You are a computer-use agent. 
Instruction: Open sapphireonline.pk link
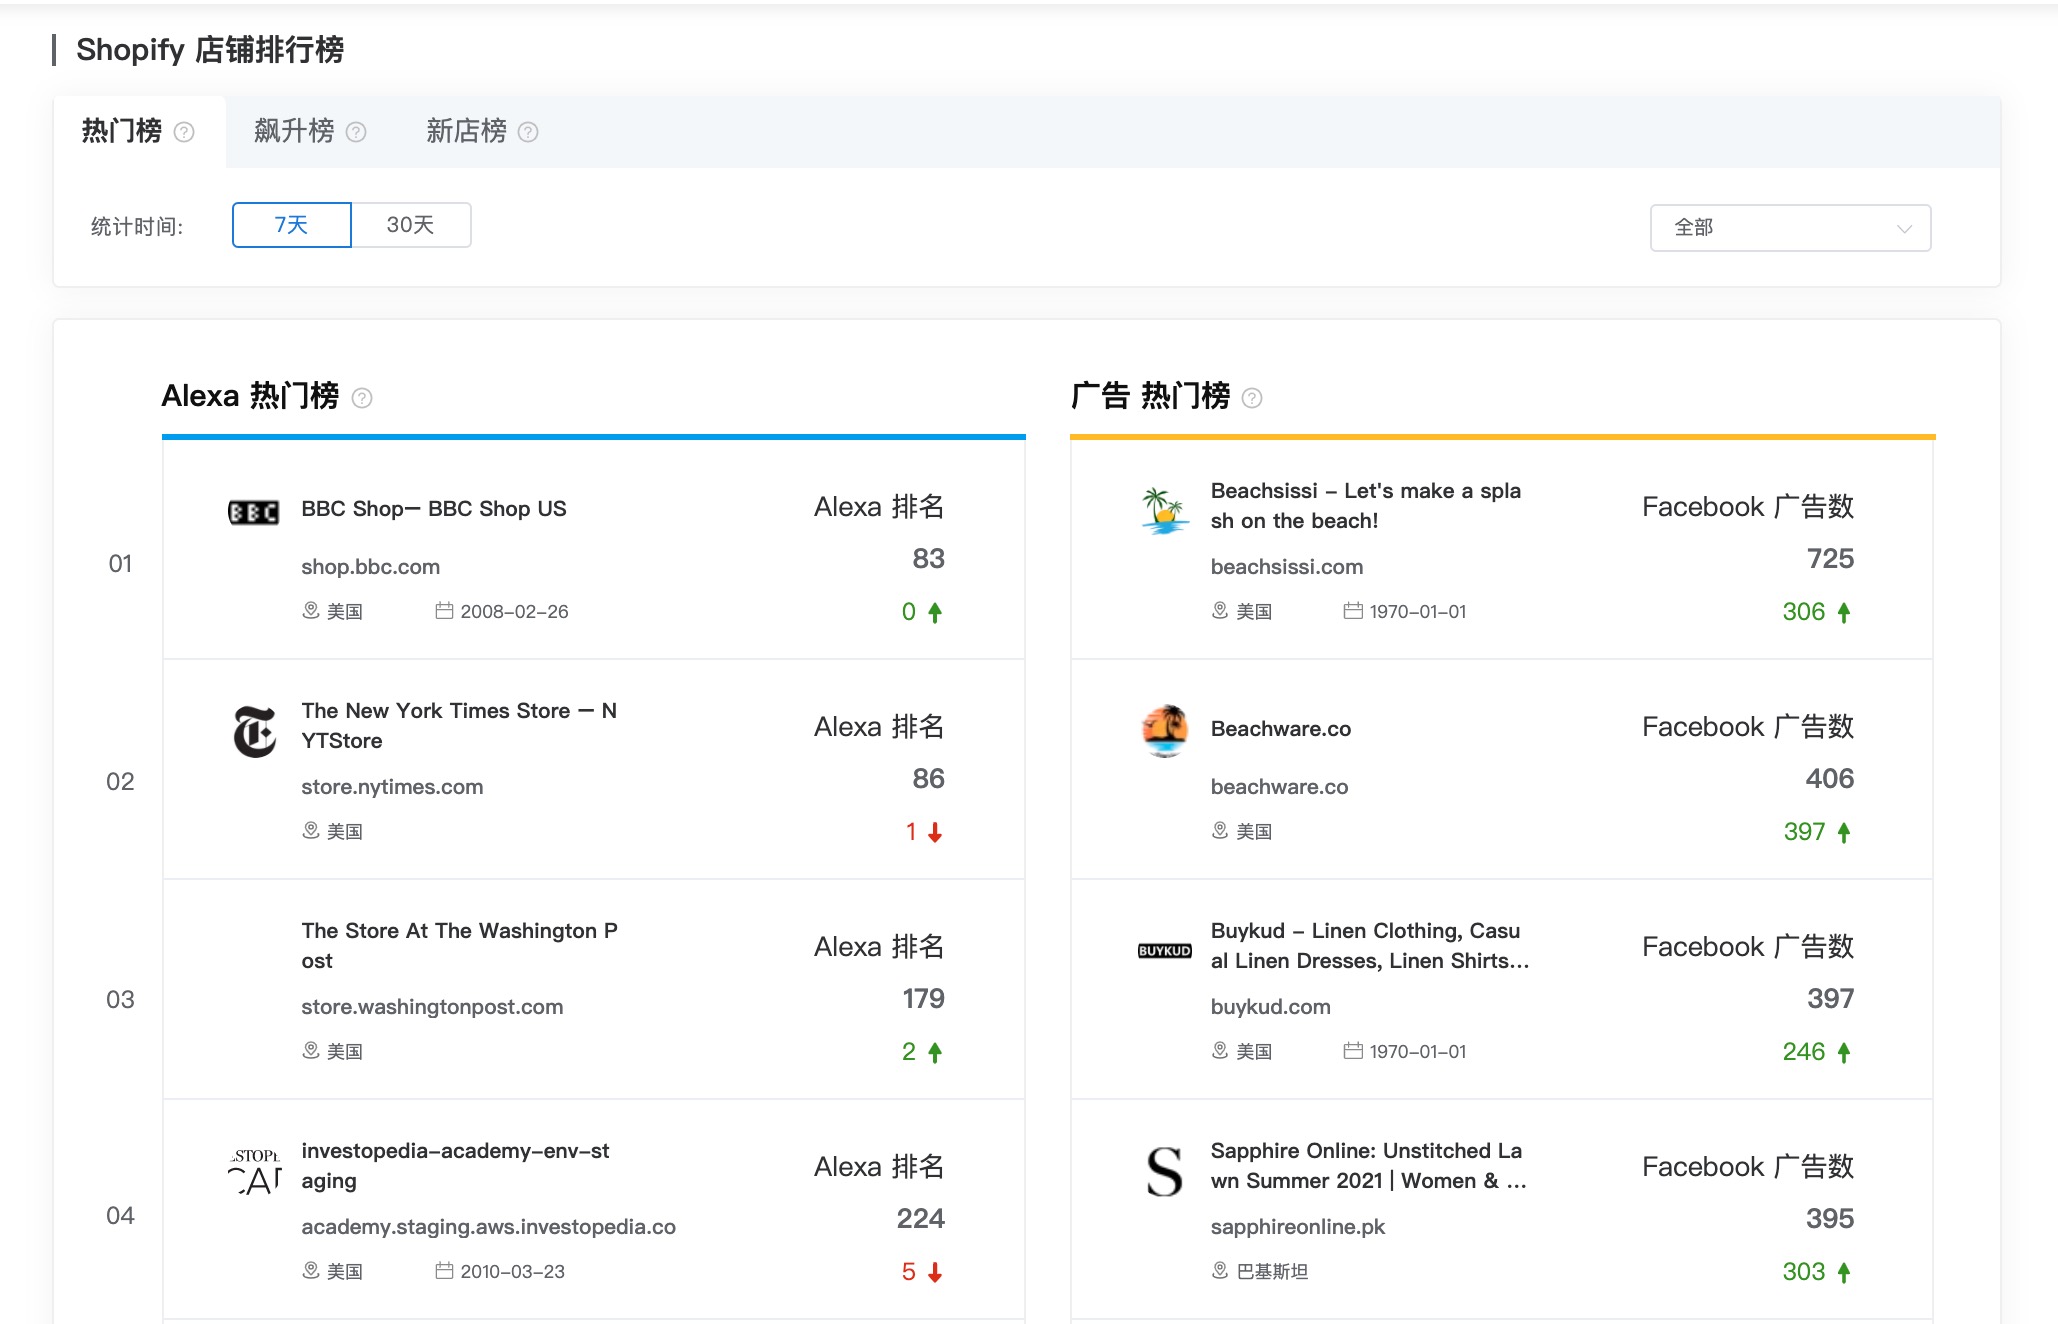(1297, 1227)
